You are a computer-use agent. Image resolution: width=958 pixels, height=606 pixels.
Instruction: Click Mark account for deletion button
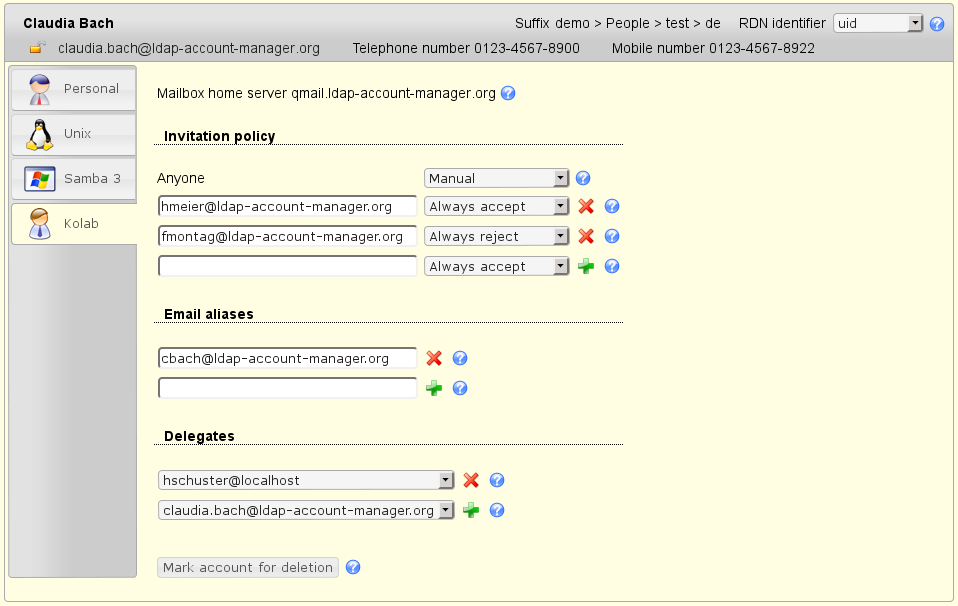click(x=248, y=568)
